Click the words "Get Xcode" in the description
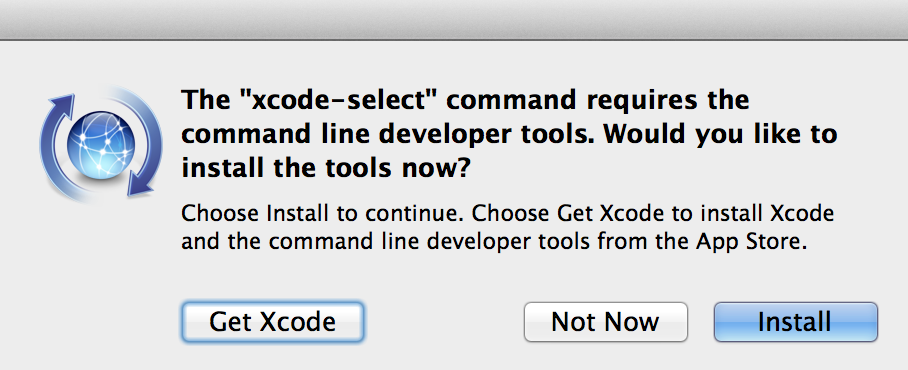The width and height of the screenshot is (908, 370). [611, 213]
